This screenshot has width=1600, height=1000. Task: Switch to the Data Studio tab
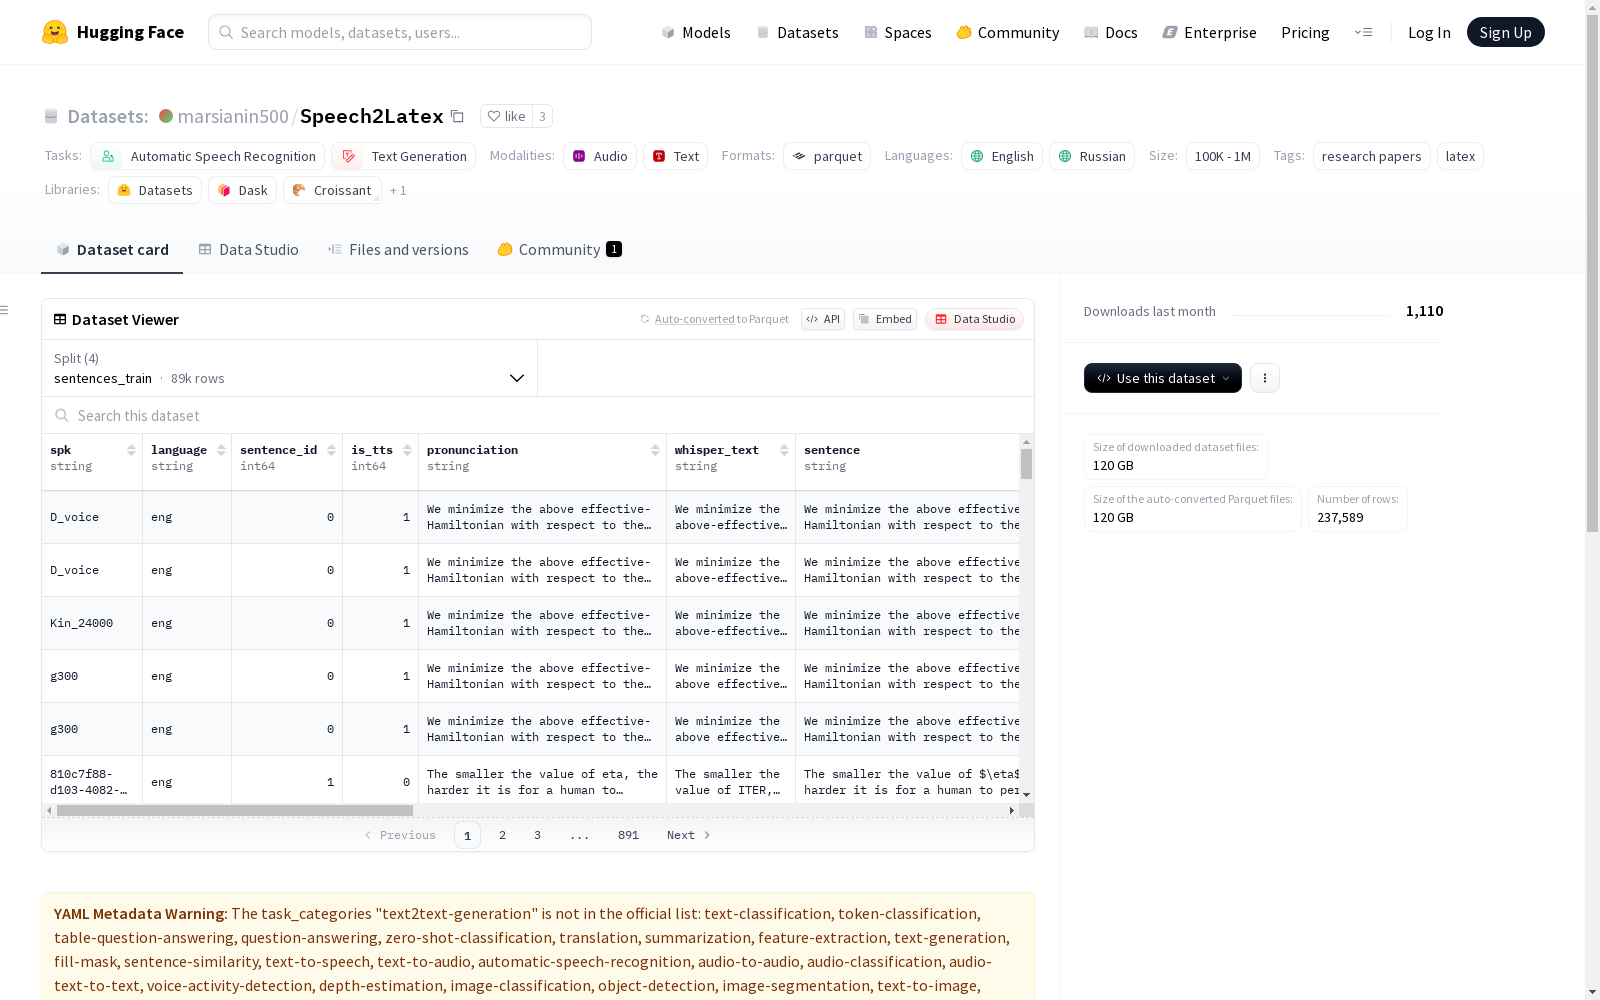(x=248, y=250)
